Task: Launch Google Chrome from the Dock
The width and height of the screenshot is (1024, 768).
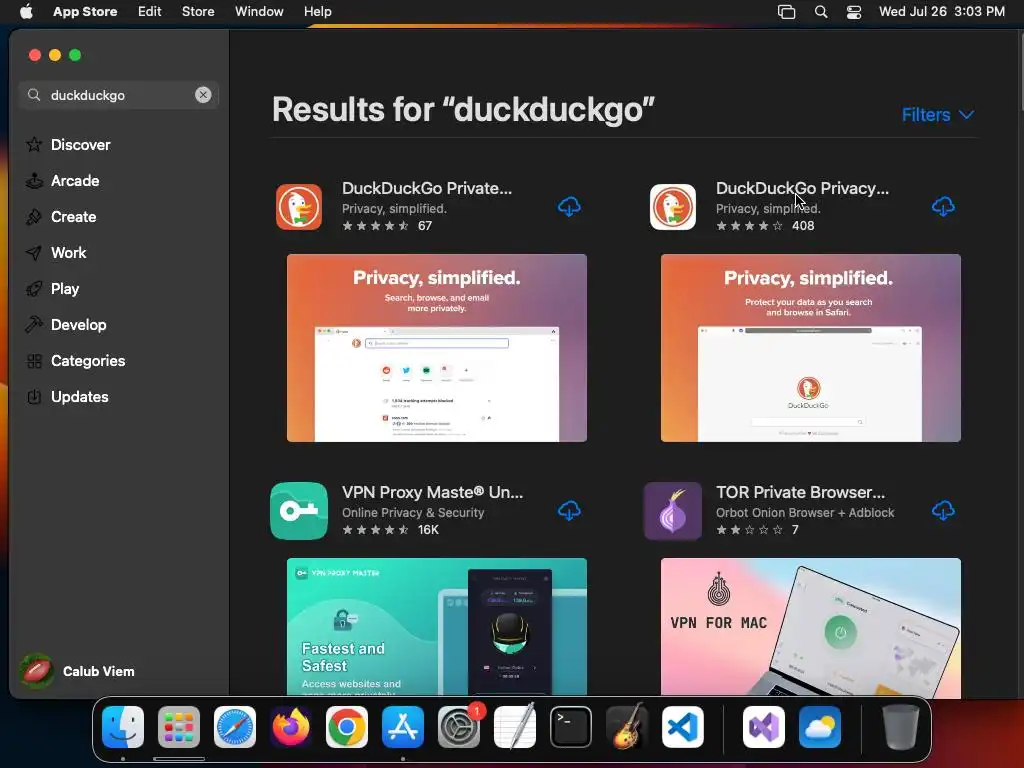Action: pos(347,727)
